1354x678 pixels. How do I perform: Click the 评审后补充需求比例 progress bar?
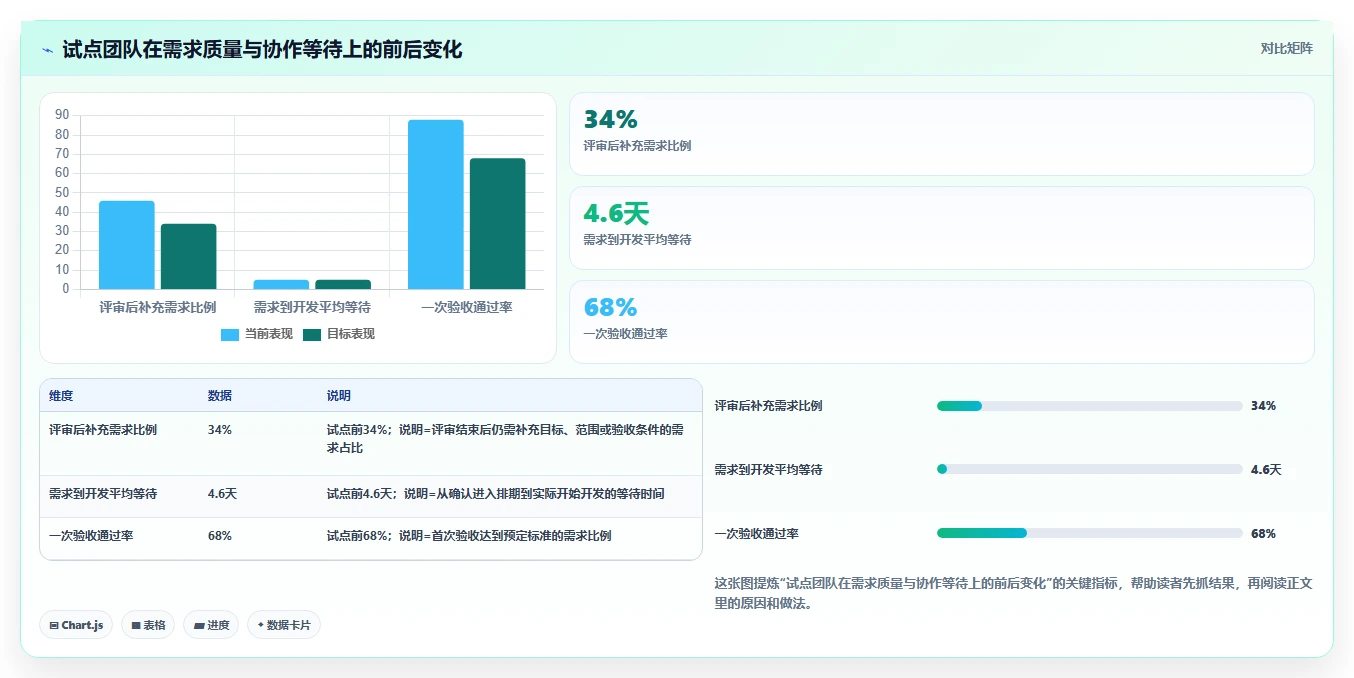[x=1090, y=406]
